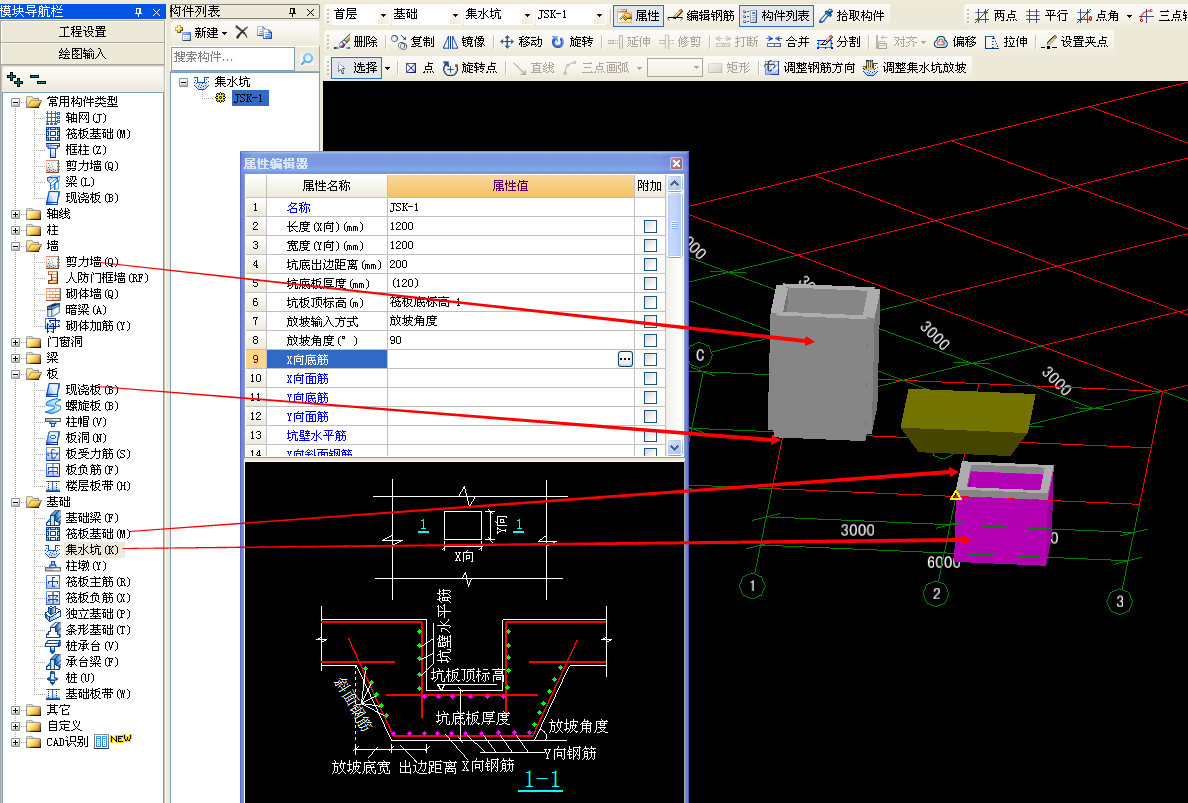Check the 附加 box for 长度(X向)
The width and height of the screenshot is (1188, 803).
(x=650, y=226)
